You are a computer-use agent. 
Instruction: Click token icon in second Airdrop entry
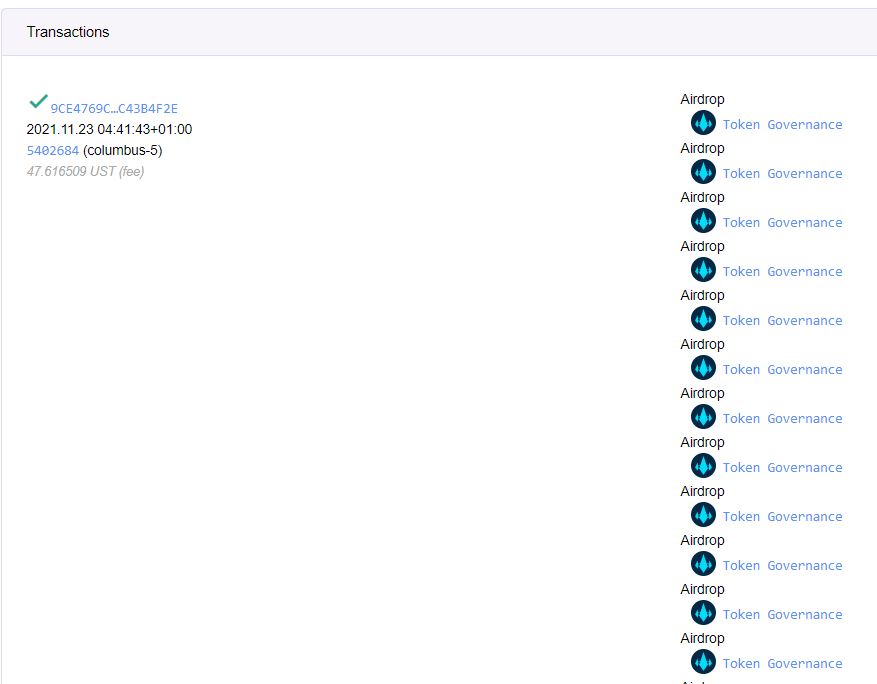(x=703, y=172)
